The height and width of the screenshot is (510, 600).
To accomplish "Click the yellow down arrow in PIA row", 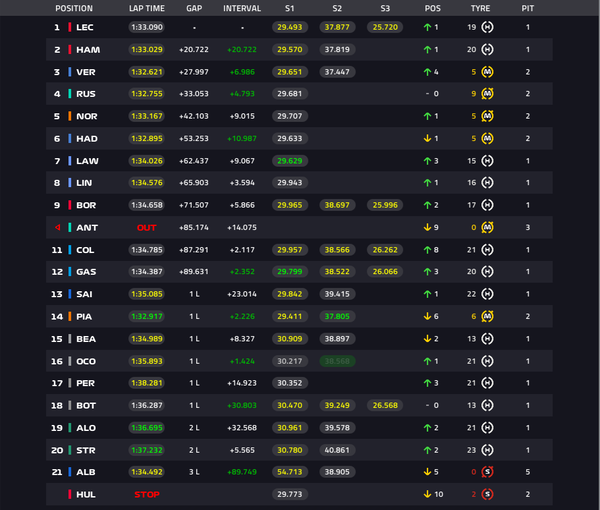I will tap(427, 316).
